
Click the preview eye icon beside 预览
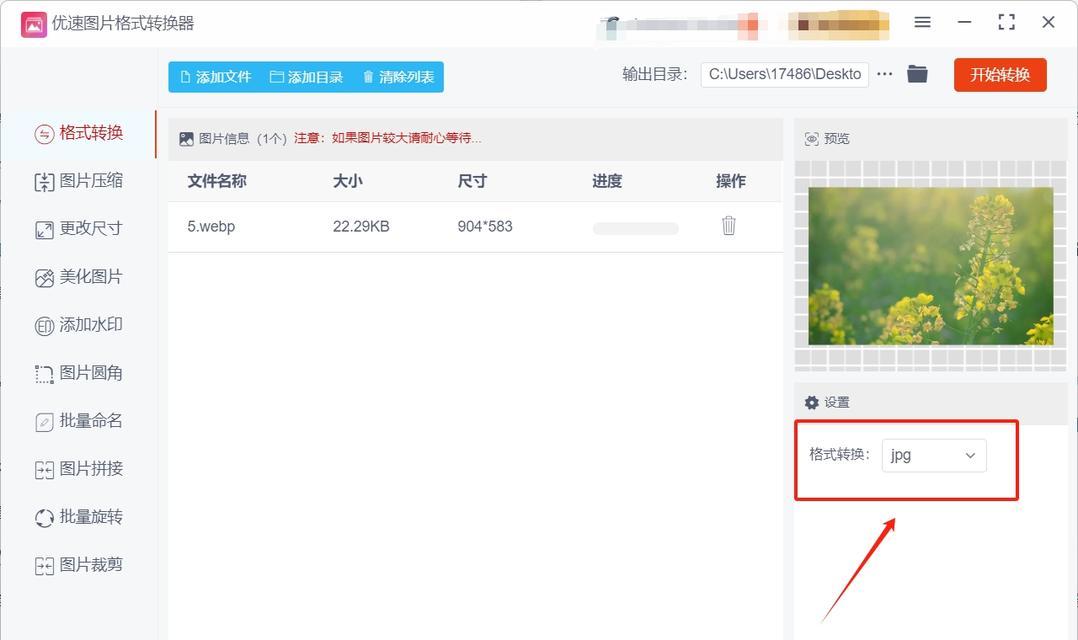tap(812, 139)
